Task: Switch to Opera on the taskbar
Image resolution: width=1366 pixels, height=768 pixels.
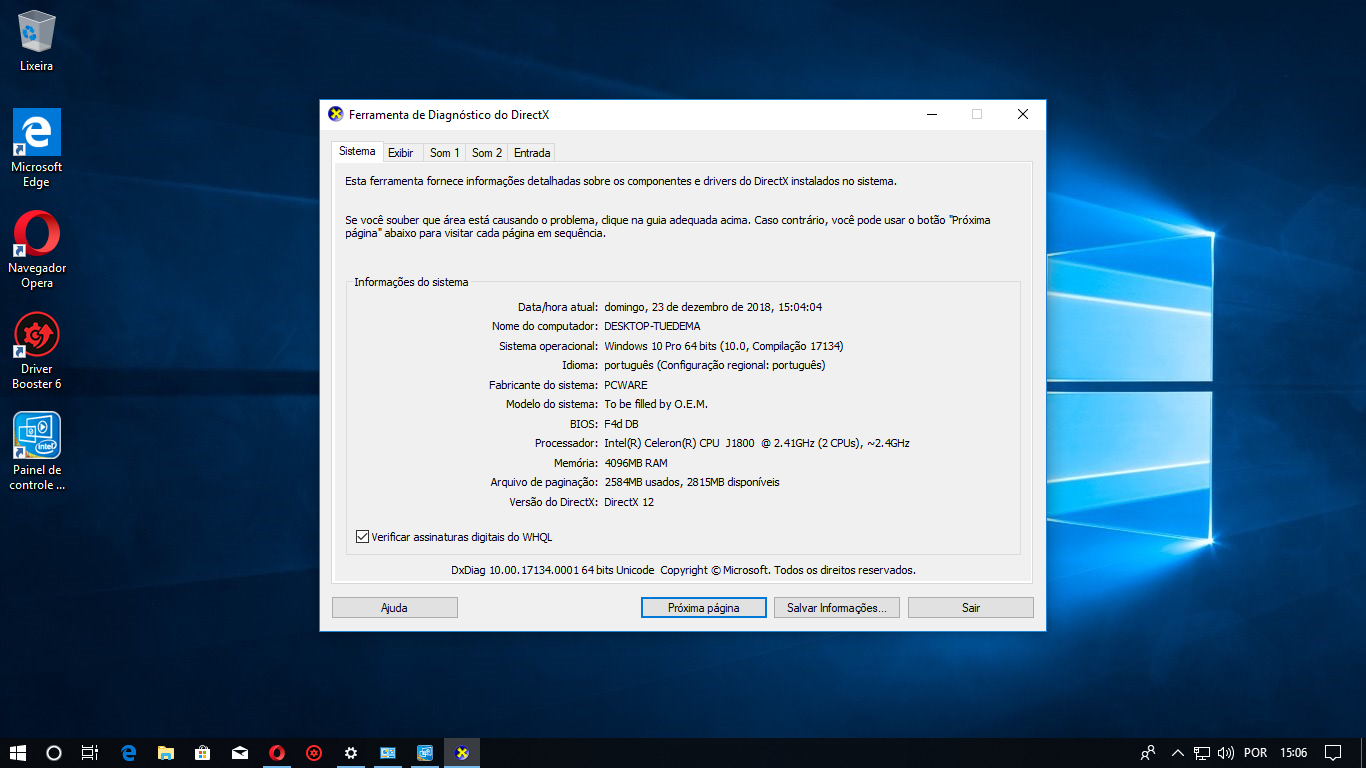Action: 277,753
